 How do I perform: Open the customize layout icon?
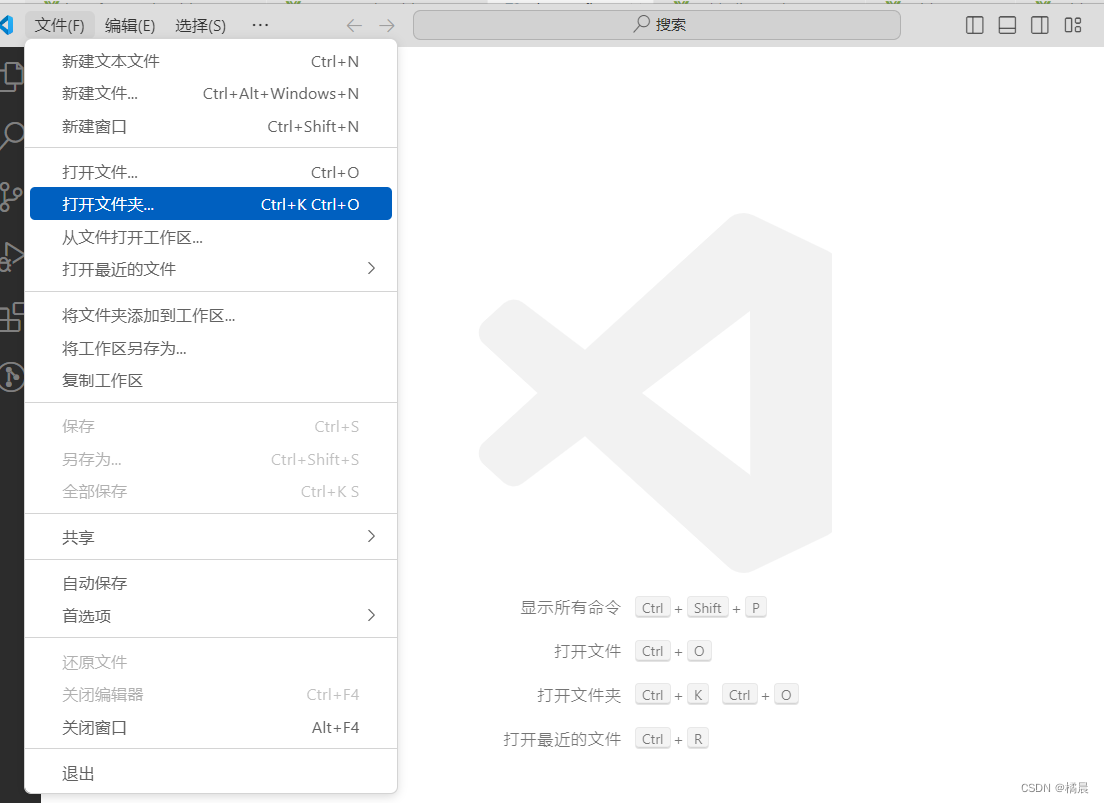coord(1072,25)
